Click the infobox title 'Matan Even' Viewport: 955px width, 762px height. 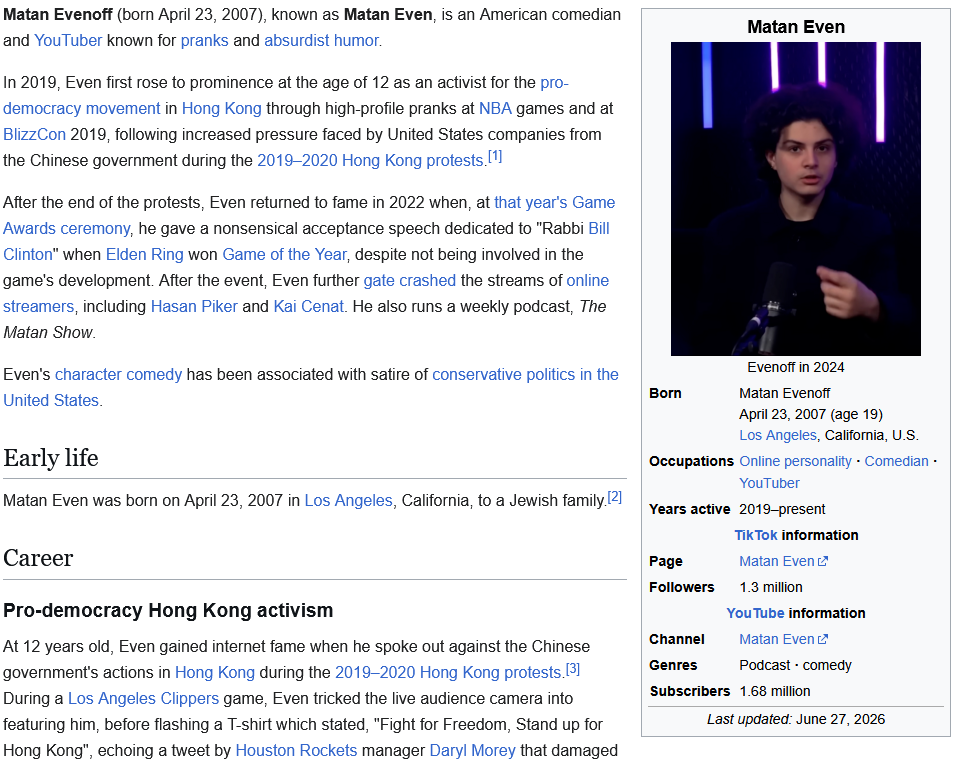(x=795, y=27)
